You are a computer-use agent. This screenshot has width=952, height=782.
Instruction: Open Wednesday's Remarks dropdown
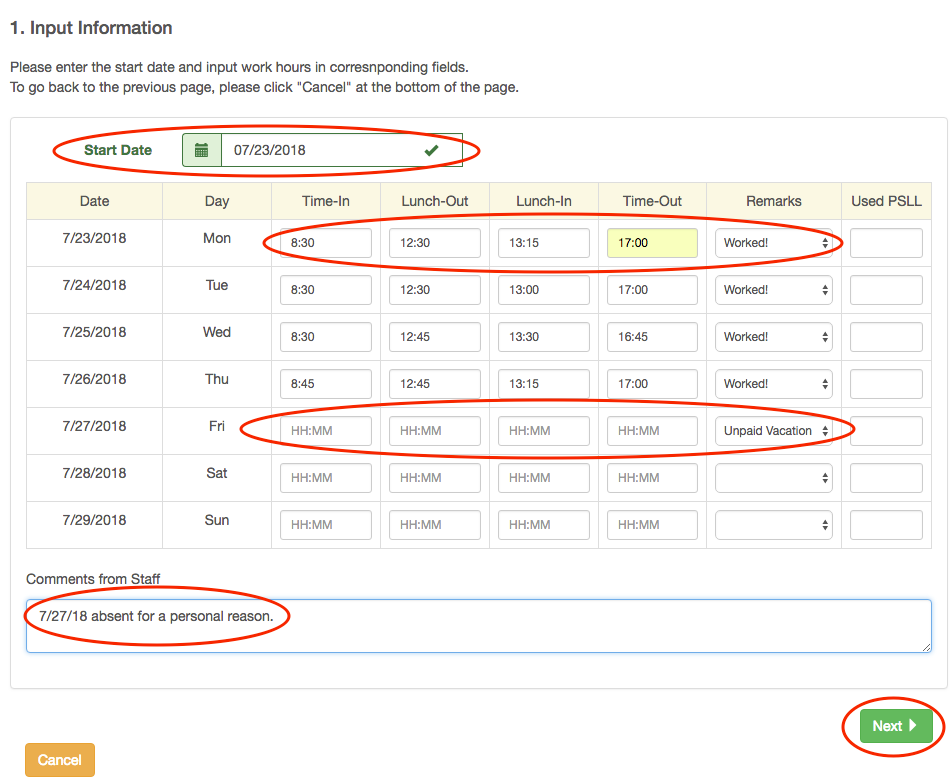coord(773,337)
